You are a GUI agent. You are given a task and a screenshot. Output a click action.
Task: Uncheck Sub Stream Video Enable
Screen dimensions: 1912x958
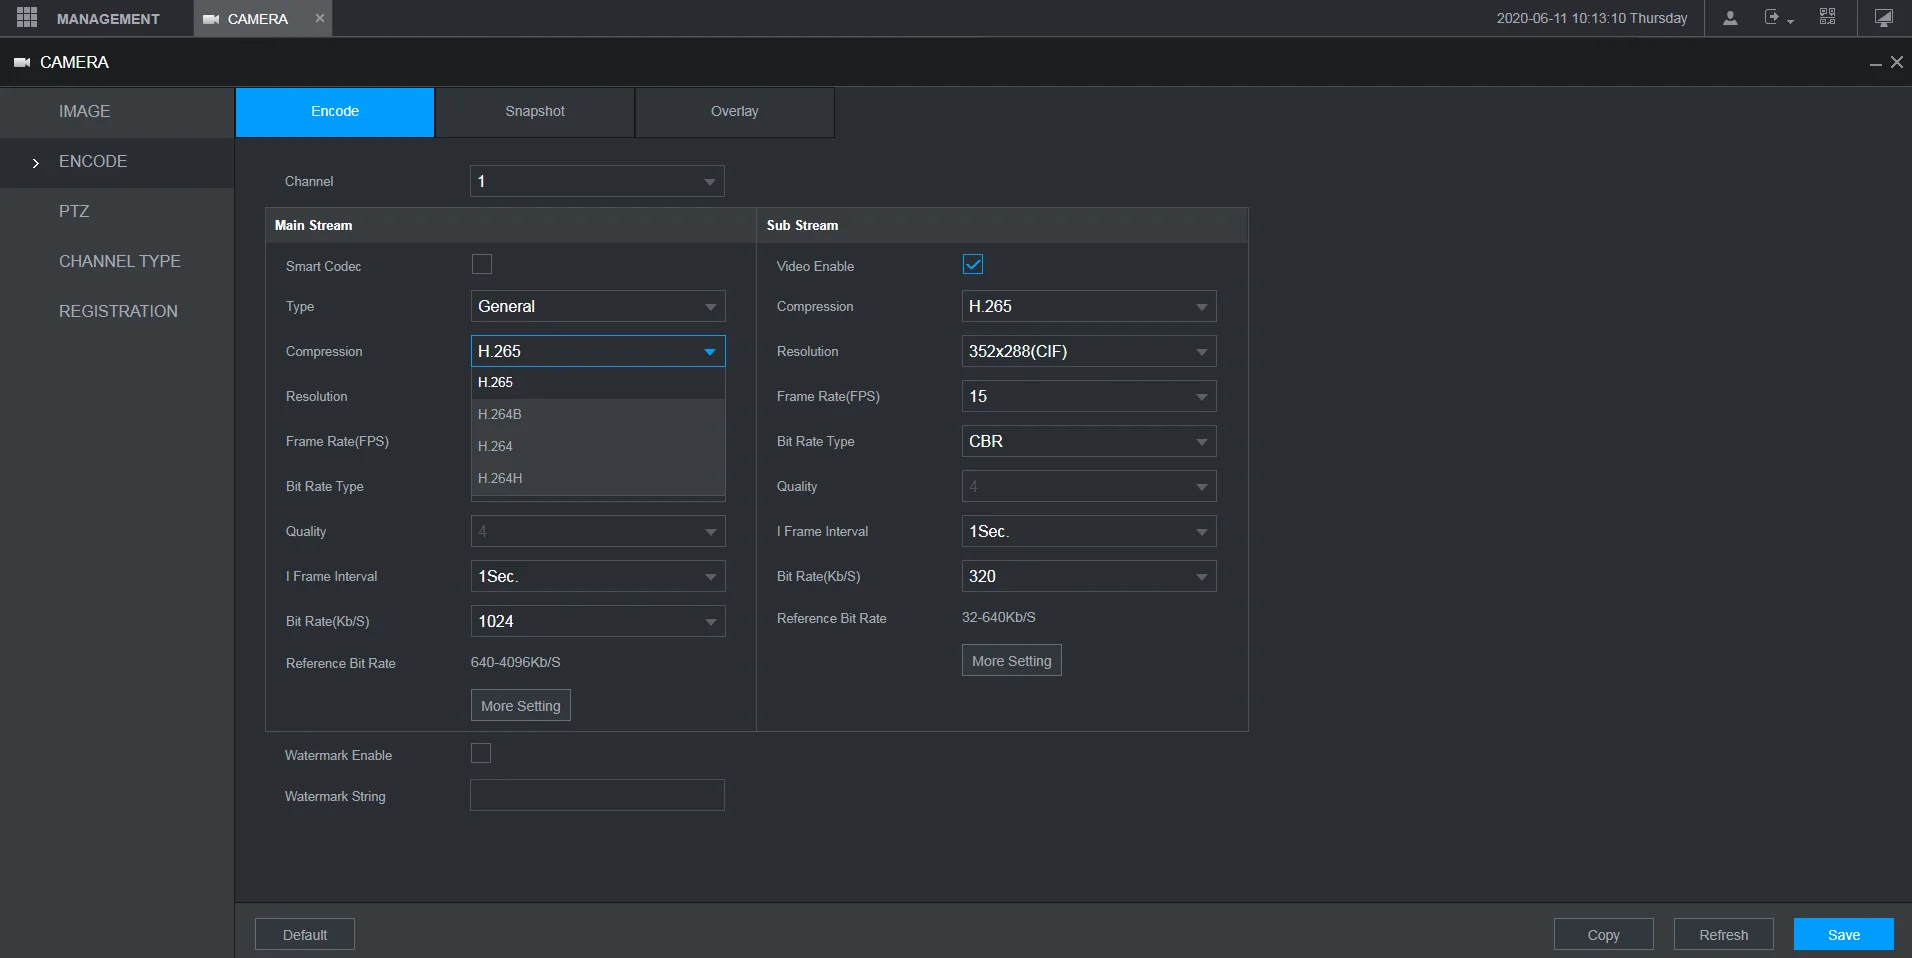(973, 264)
